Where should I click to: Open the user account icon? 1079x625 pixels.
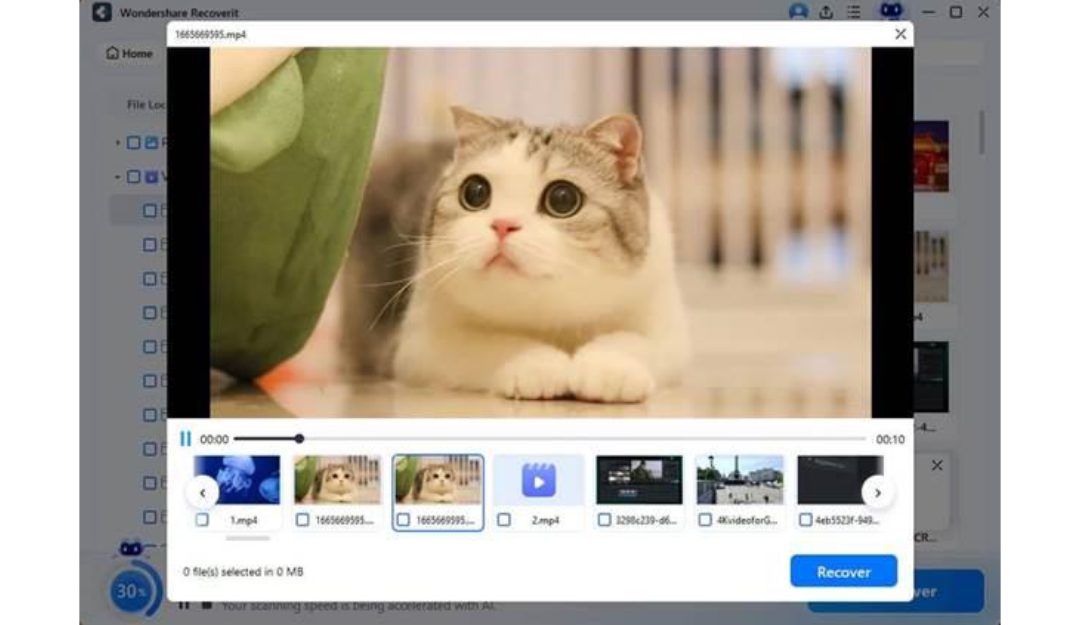[798, 12]
